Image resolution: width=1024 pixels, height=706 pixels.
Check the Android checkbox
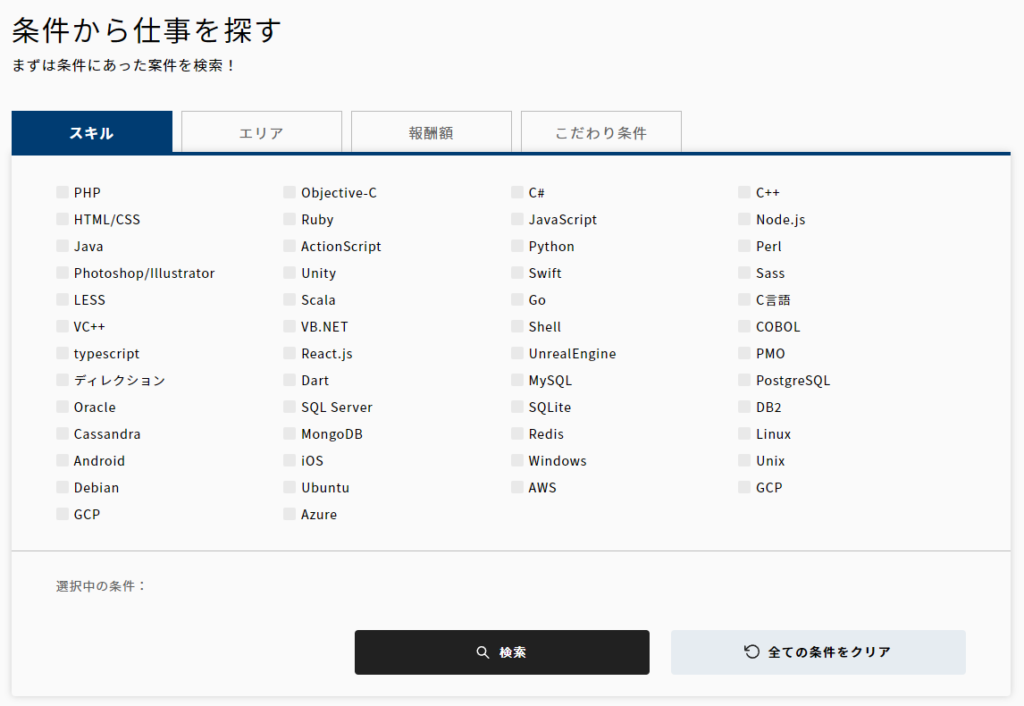point(62,460)
